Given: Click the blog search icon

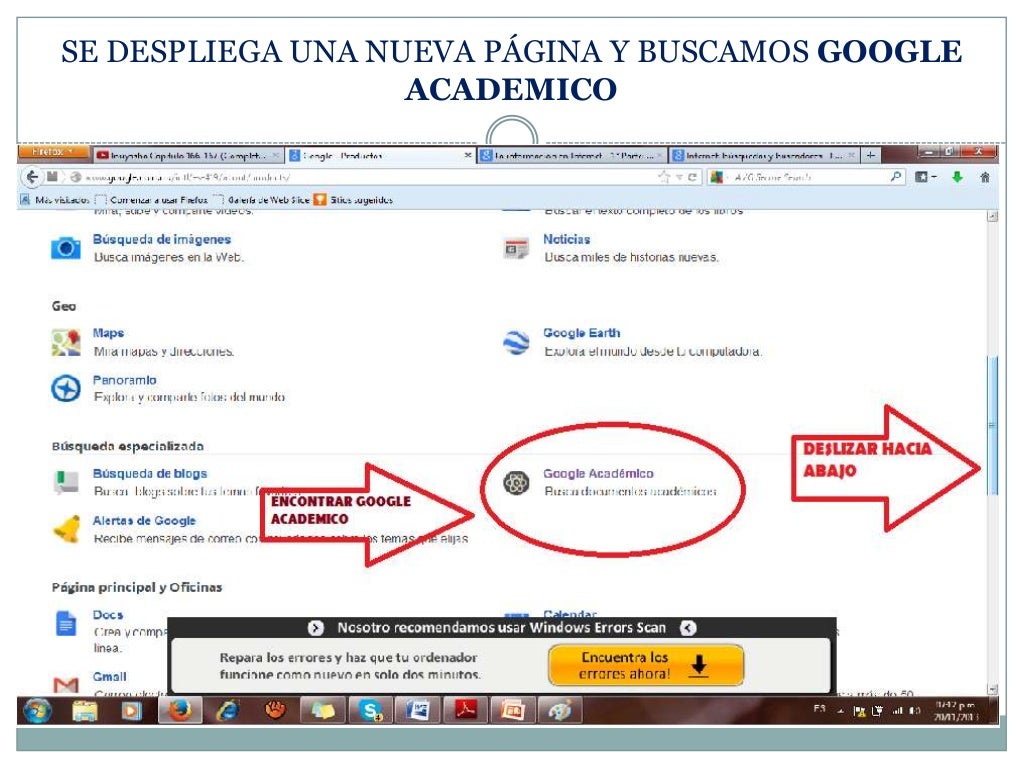Looking at the screenshot, I should (66, 483).
